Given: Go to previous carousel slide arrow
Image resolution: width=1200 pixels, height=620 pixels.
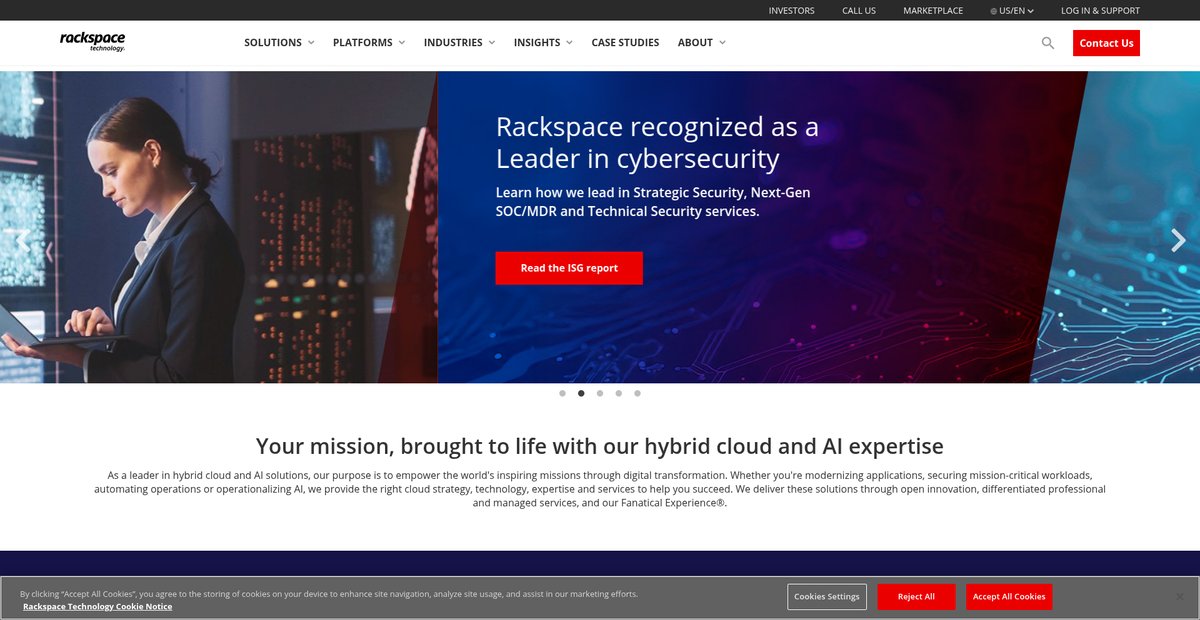Looking at the screenshot, I should tap(22, 240).
